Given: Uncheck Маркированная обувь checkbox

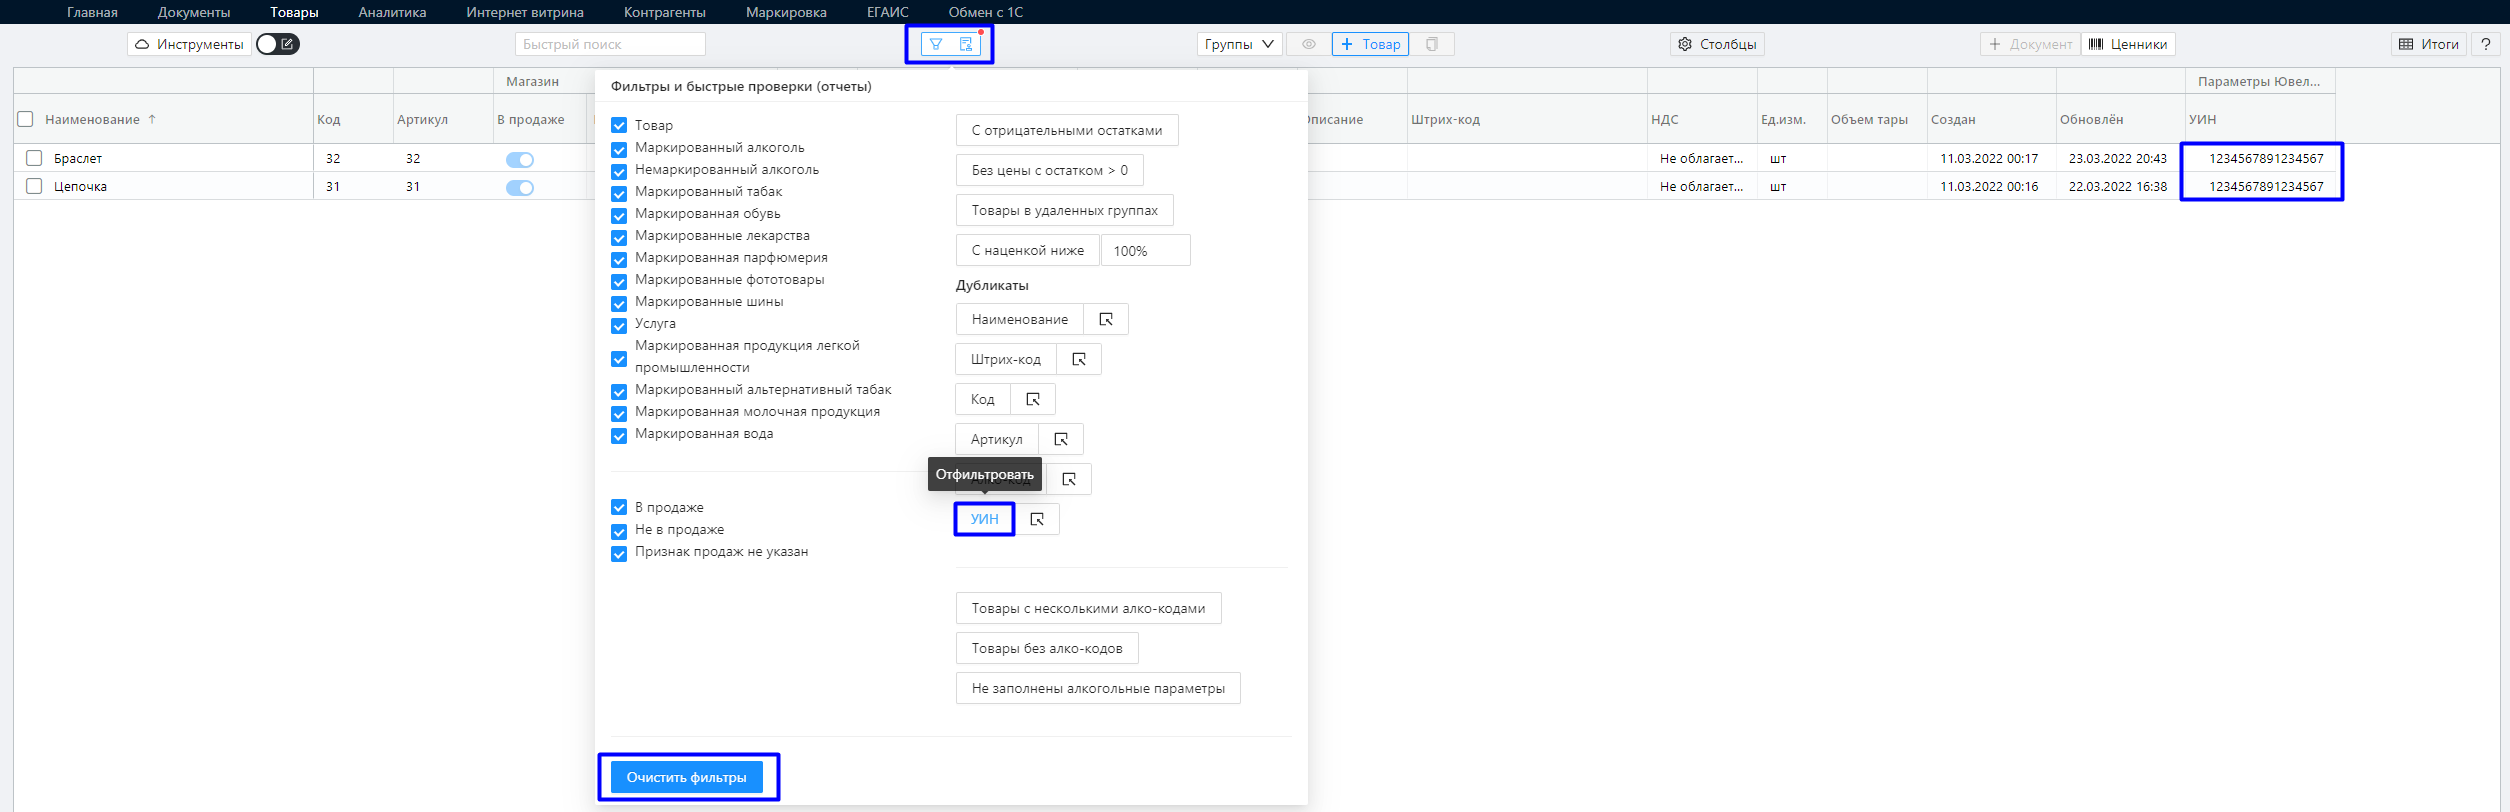Looking at the screenshot, I should (x=619, y=214).
